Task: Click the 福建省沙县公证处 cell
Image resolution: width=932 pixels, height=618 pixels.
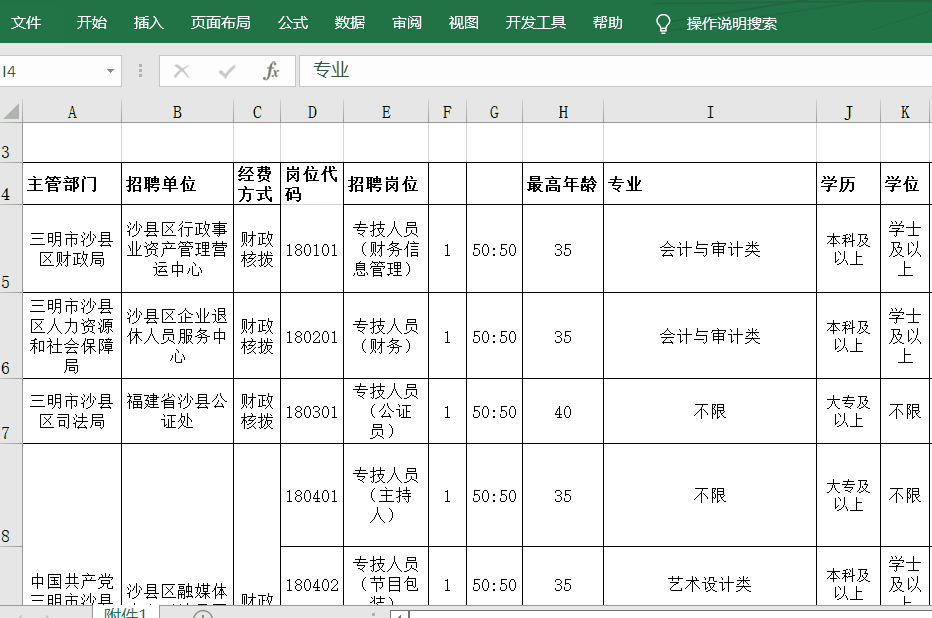Action: pos(177,411)
